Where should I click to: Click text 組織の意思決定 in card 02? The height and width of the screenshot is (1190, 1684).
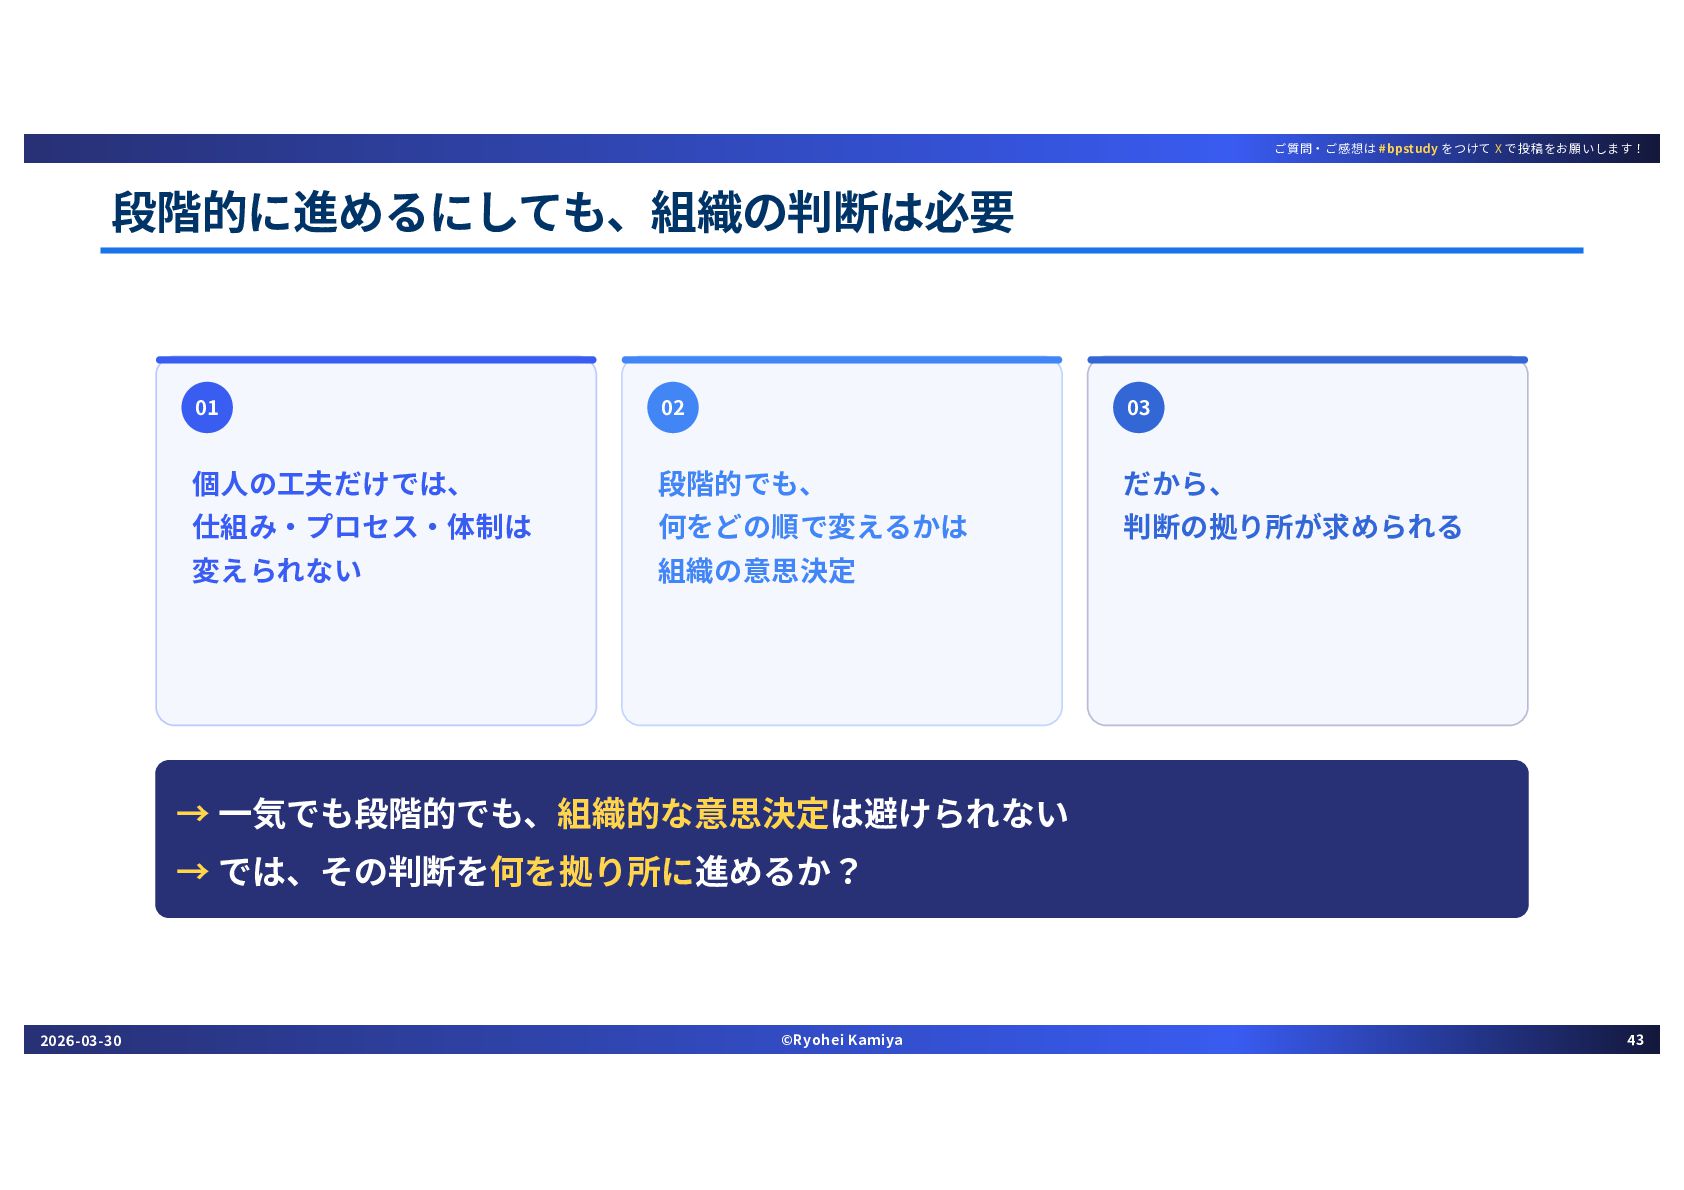click(x=757, y=571)
